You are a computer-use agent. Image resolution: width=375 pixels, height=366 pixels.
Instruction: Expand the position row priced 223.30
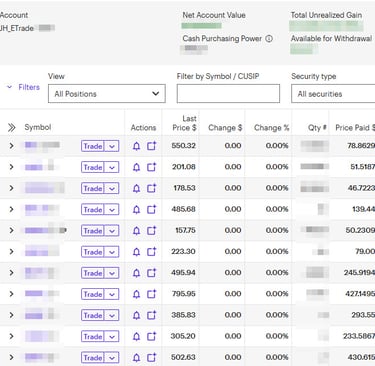(11, 252)
